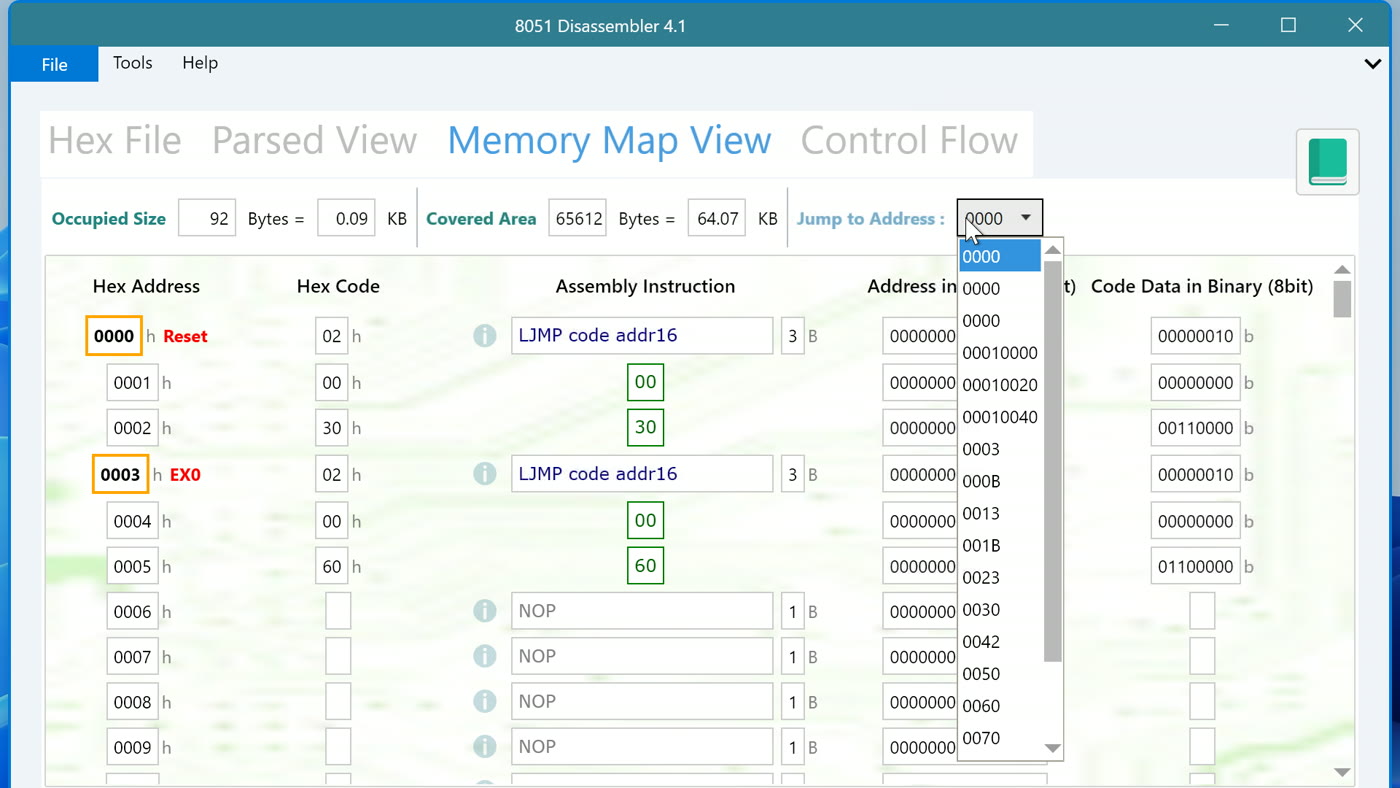Click the red EX0 vector label

[x=185, y=474]
